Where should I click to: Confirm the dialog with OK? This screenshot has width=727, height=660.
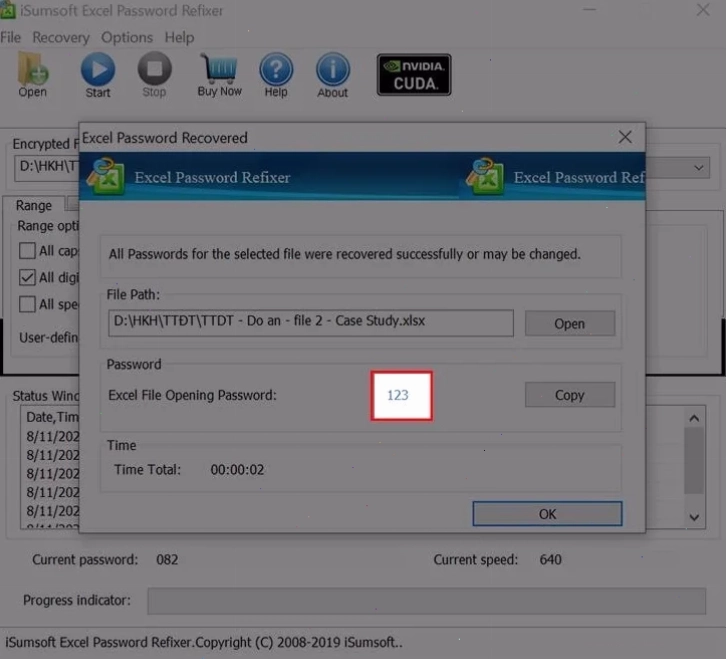pos(548,514)
